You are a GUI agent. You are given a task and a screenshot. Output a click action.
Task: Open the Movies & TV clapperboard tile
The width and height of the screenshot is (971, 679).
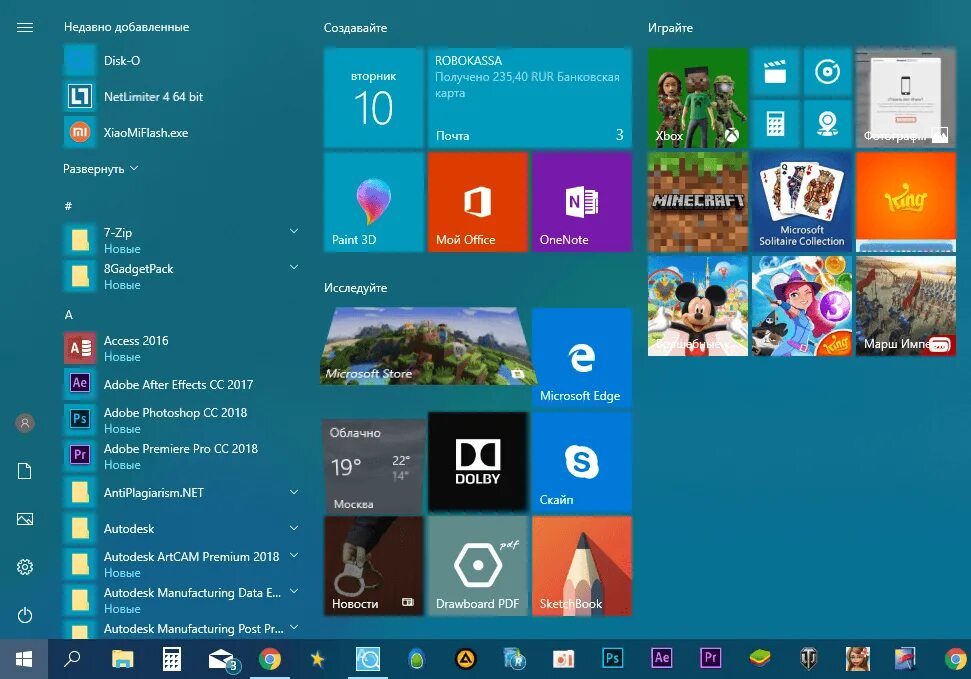pos(775,72)
